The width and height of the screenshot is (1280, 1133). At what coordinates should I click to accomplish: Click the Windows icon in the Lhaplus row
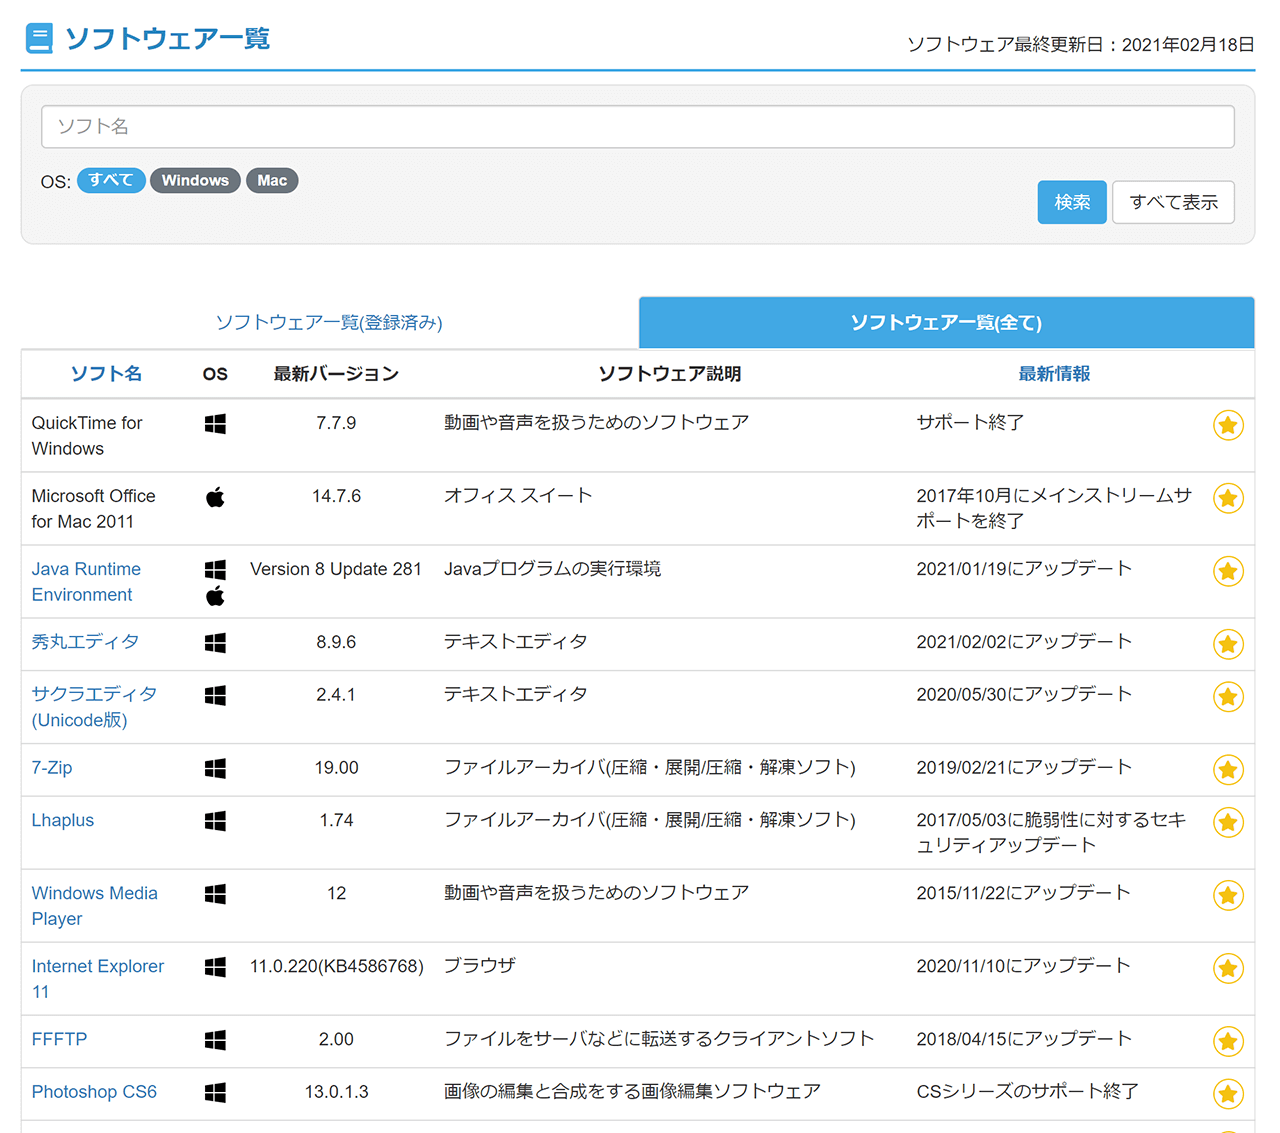point(215,821)
